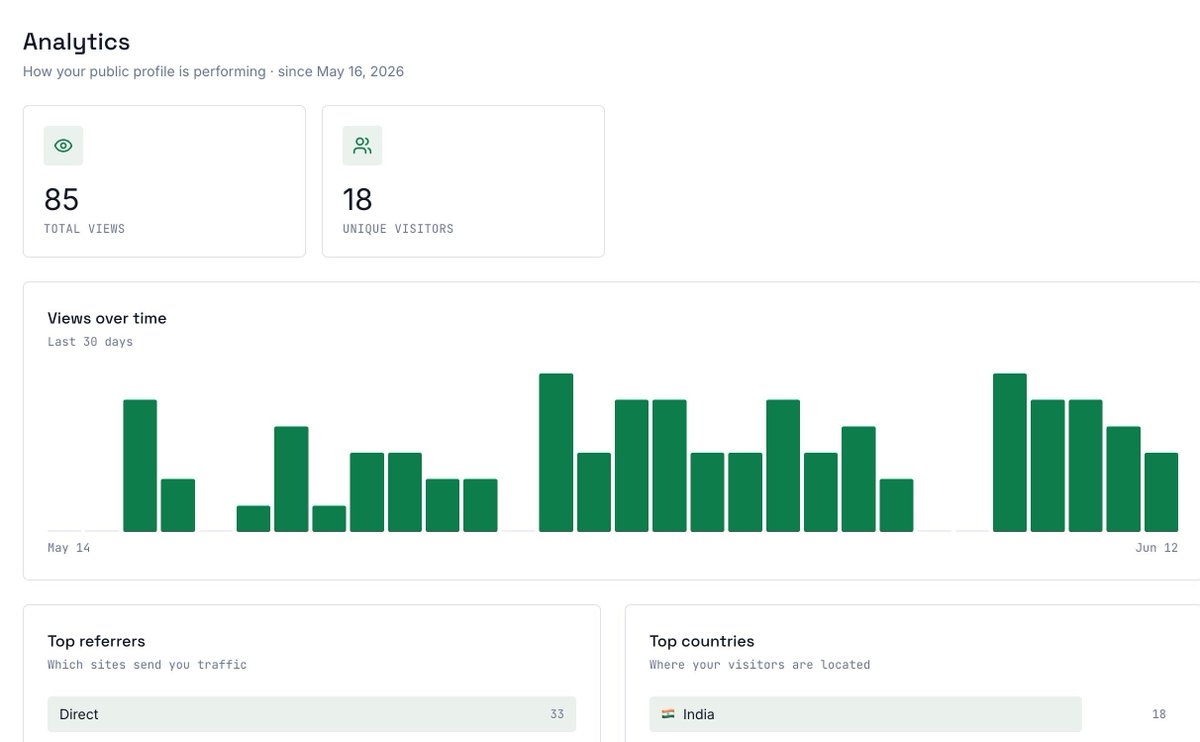The height and width of the screenshot is (742, 1200).
Task: Click the 'since May 16, 2026' subtitle
Action: (341, 72)
